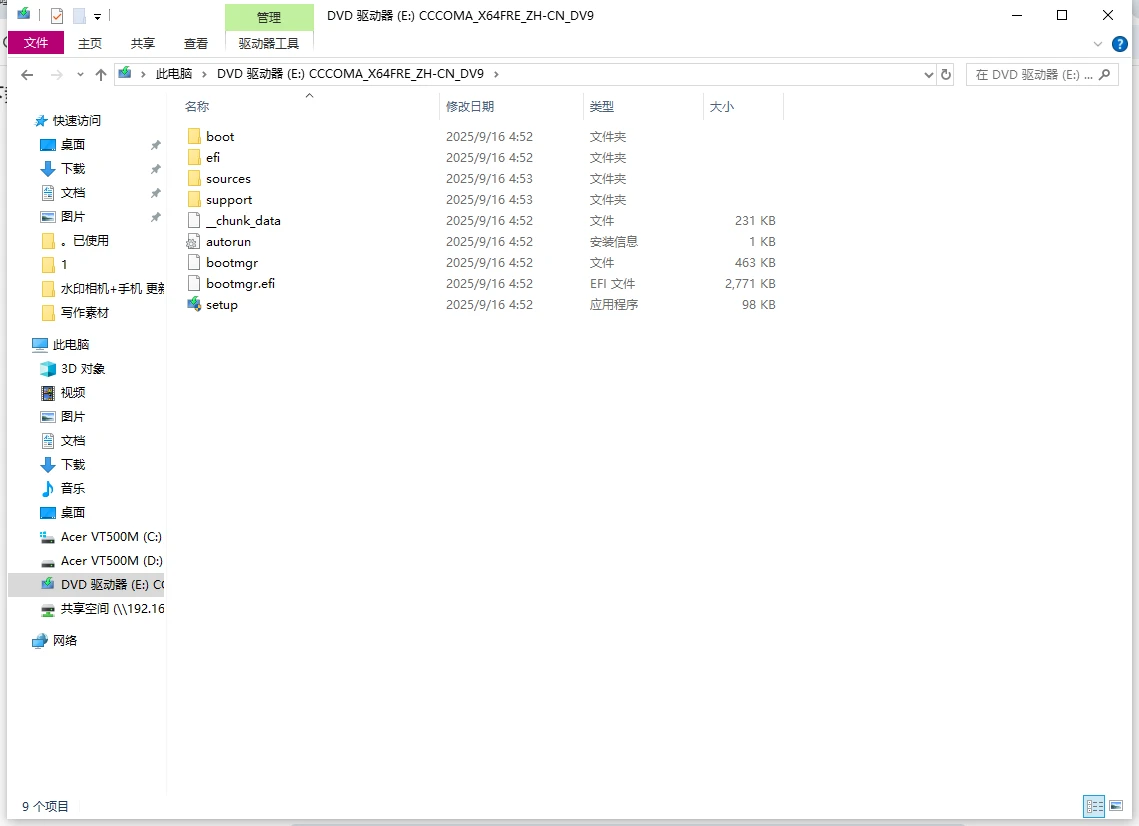
Task: Select the setup application file
Action: click(x=219, y=304)
